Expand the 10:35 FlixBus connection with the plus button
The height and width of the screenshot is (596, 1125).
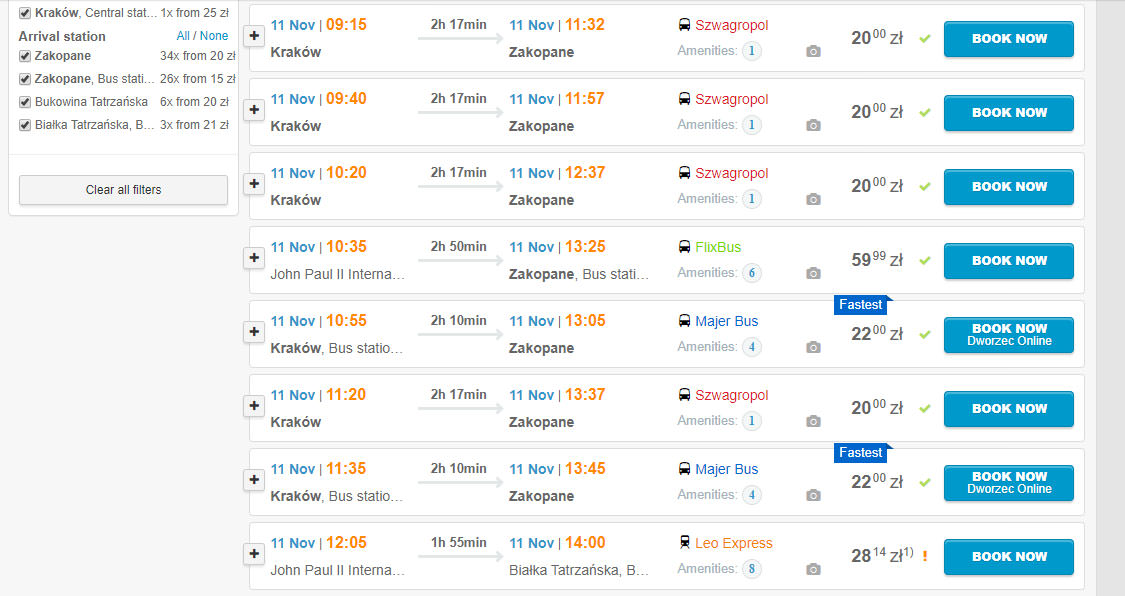pyautogui.click(x=254, y=258)
